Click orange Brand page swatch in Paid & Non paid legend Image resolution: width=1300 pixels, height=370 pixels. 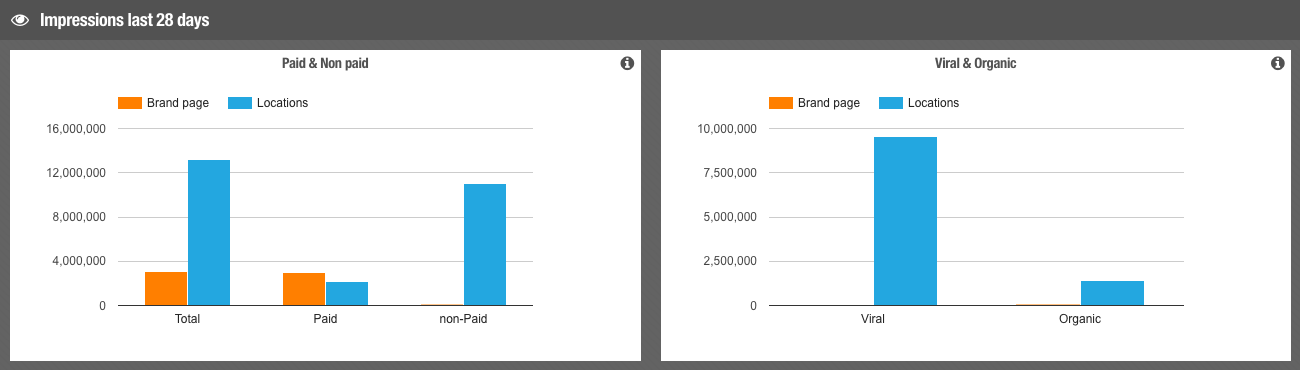point(130,103)
